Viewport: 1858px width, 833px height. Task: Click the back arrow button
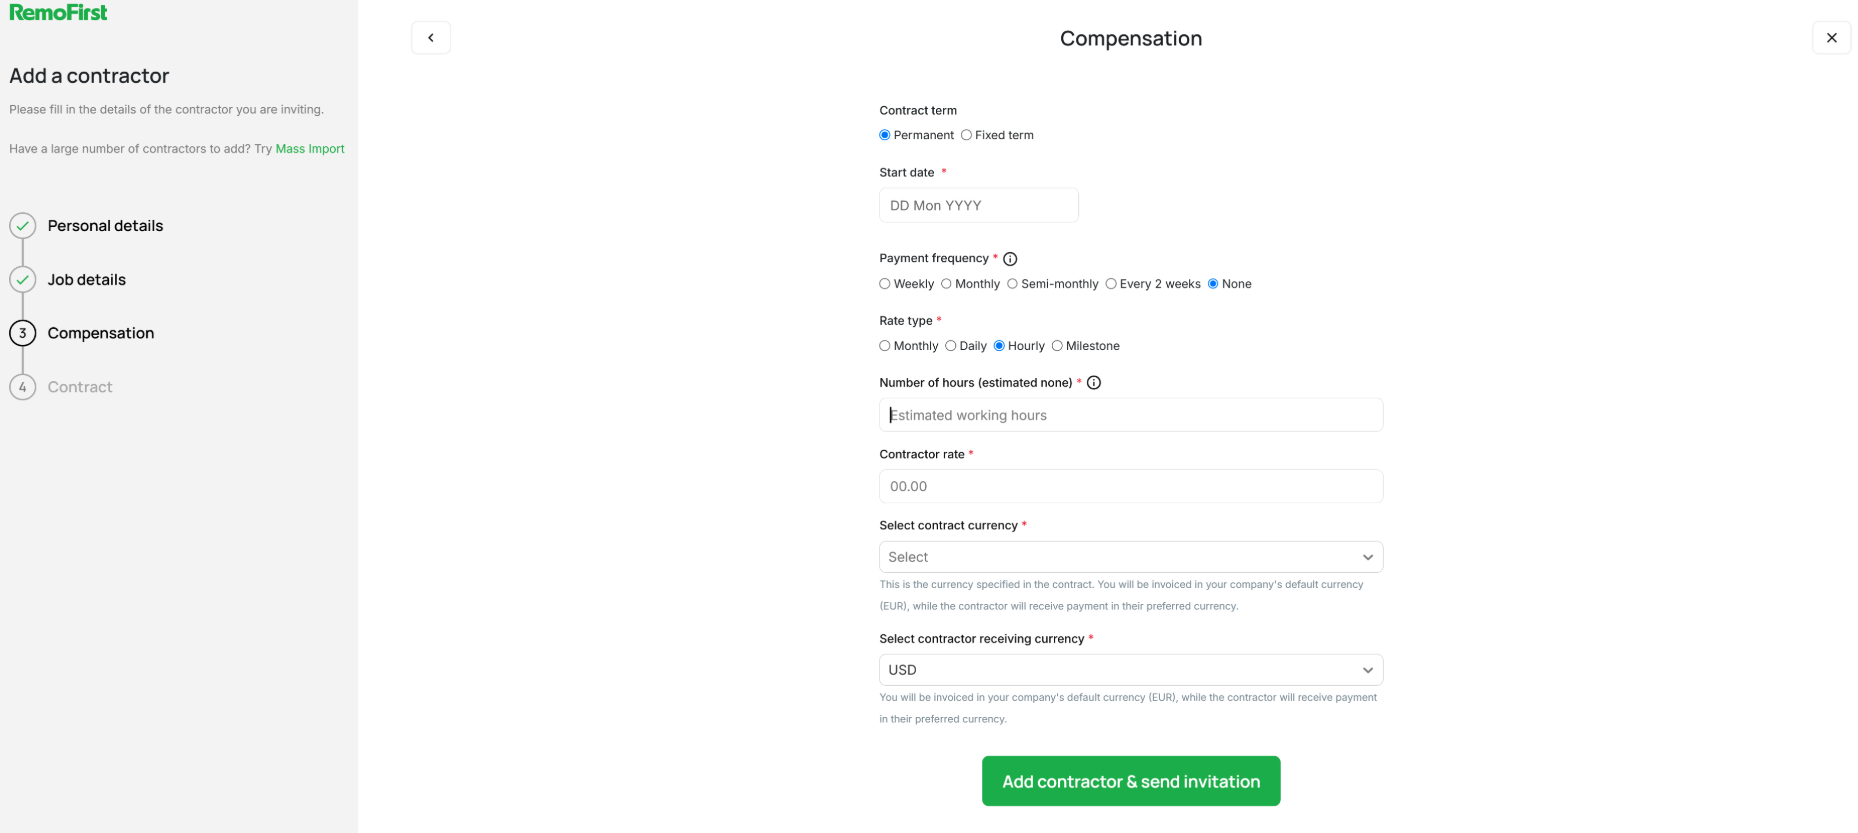pyautogui.click(x=431, y=38)
